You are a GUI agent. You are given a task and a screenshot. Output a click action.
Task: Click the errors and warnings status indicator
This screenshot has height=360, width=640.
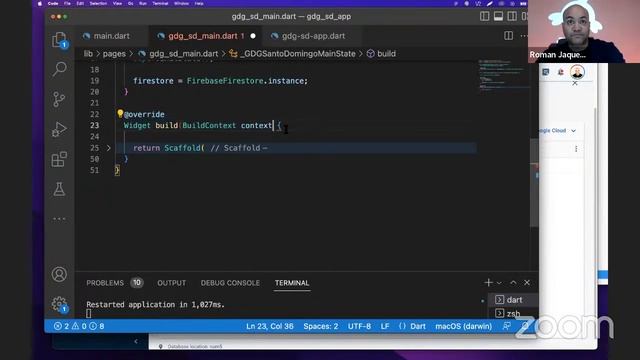pyautogui.click(x=79, y=326)
